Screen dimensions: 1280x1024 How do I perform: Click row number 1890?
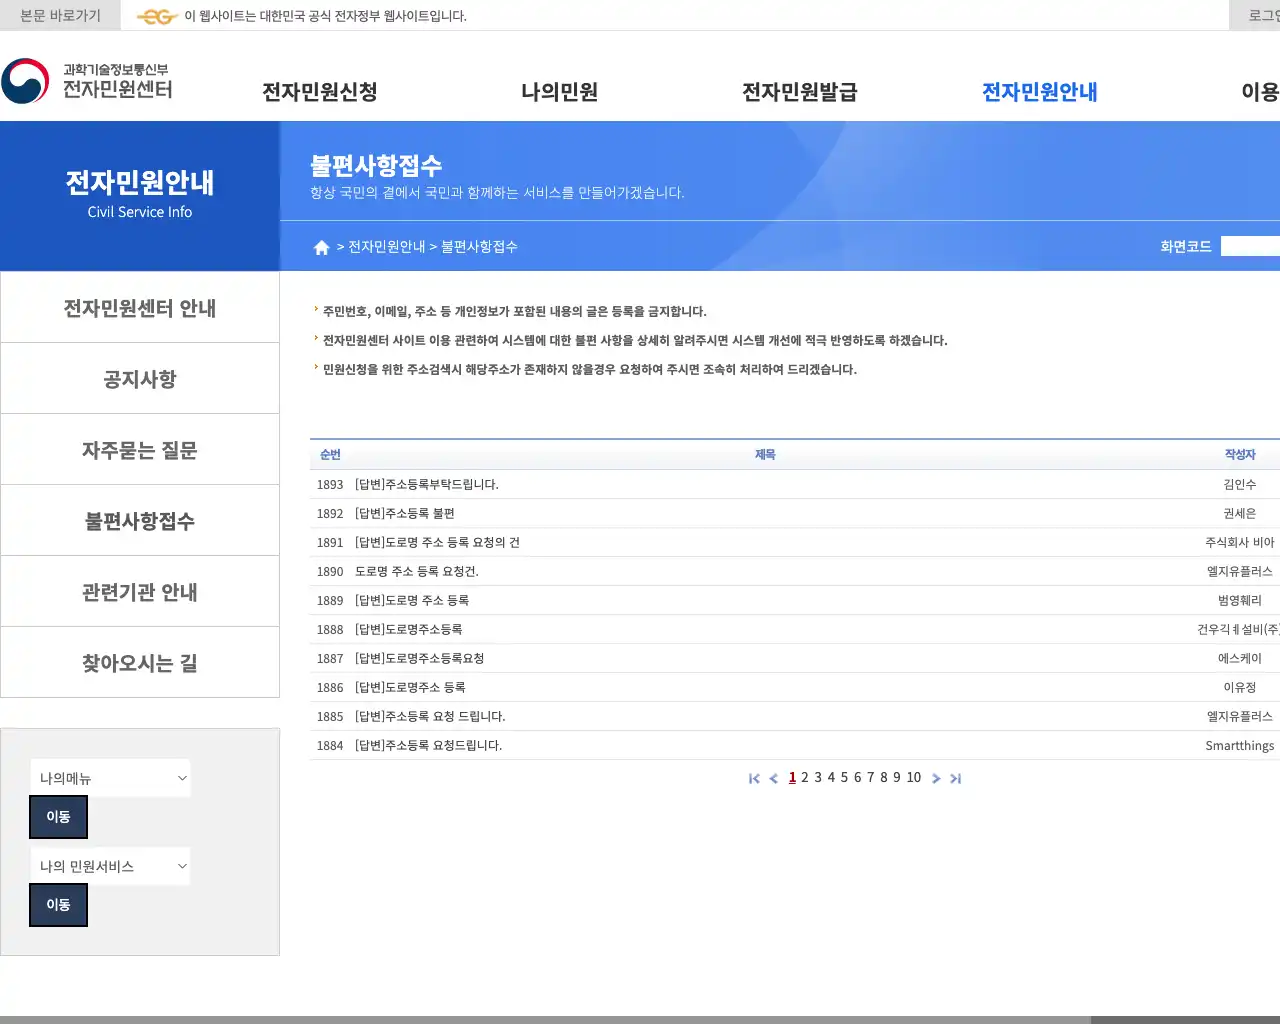click(x=330, y=571)
